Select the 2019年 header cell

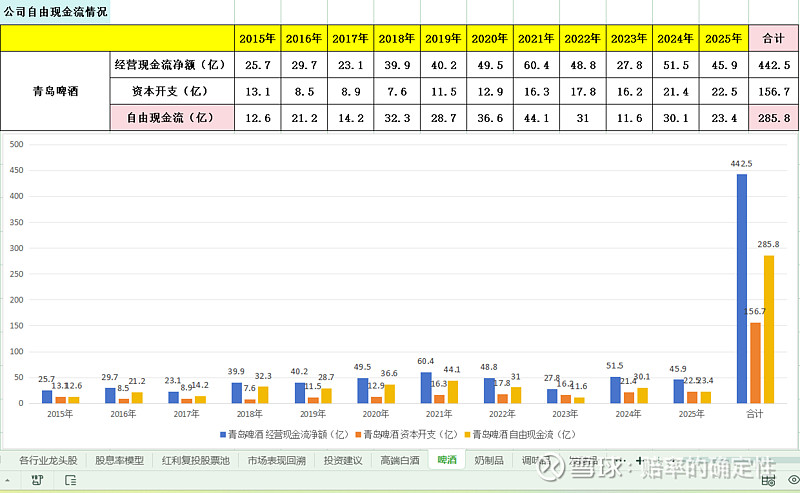[443, 38]
